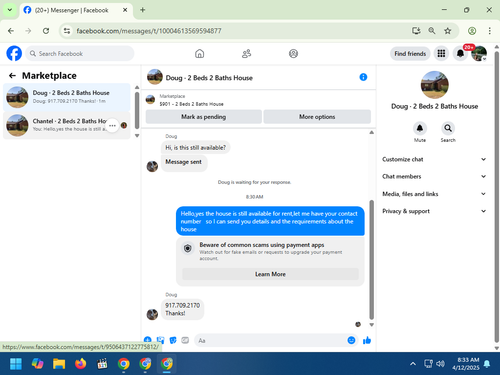Open a new browser tab
The image size is (500, 375).
tap(142, 10)
